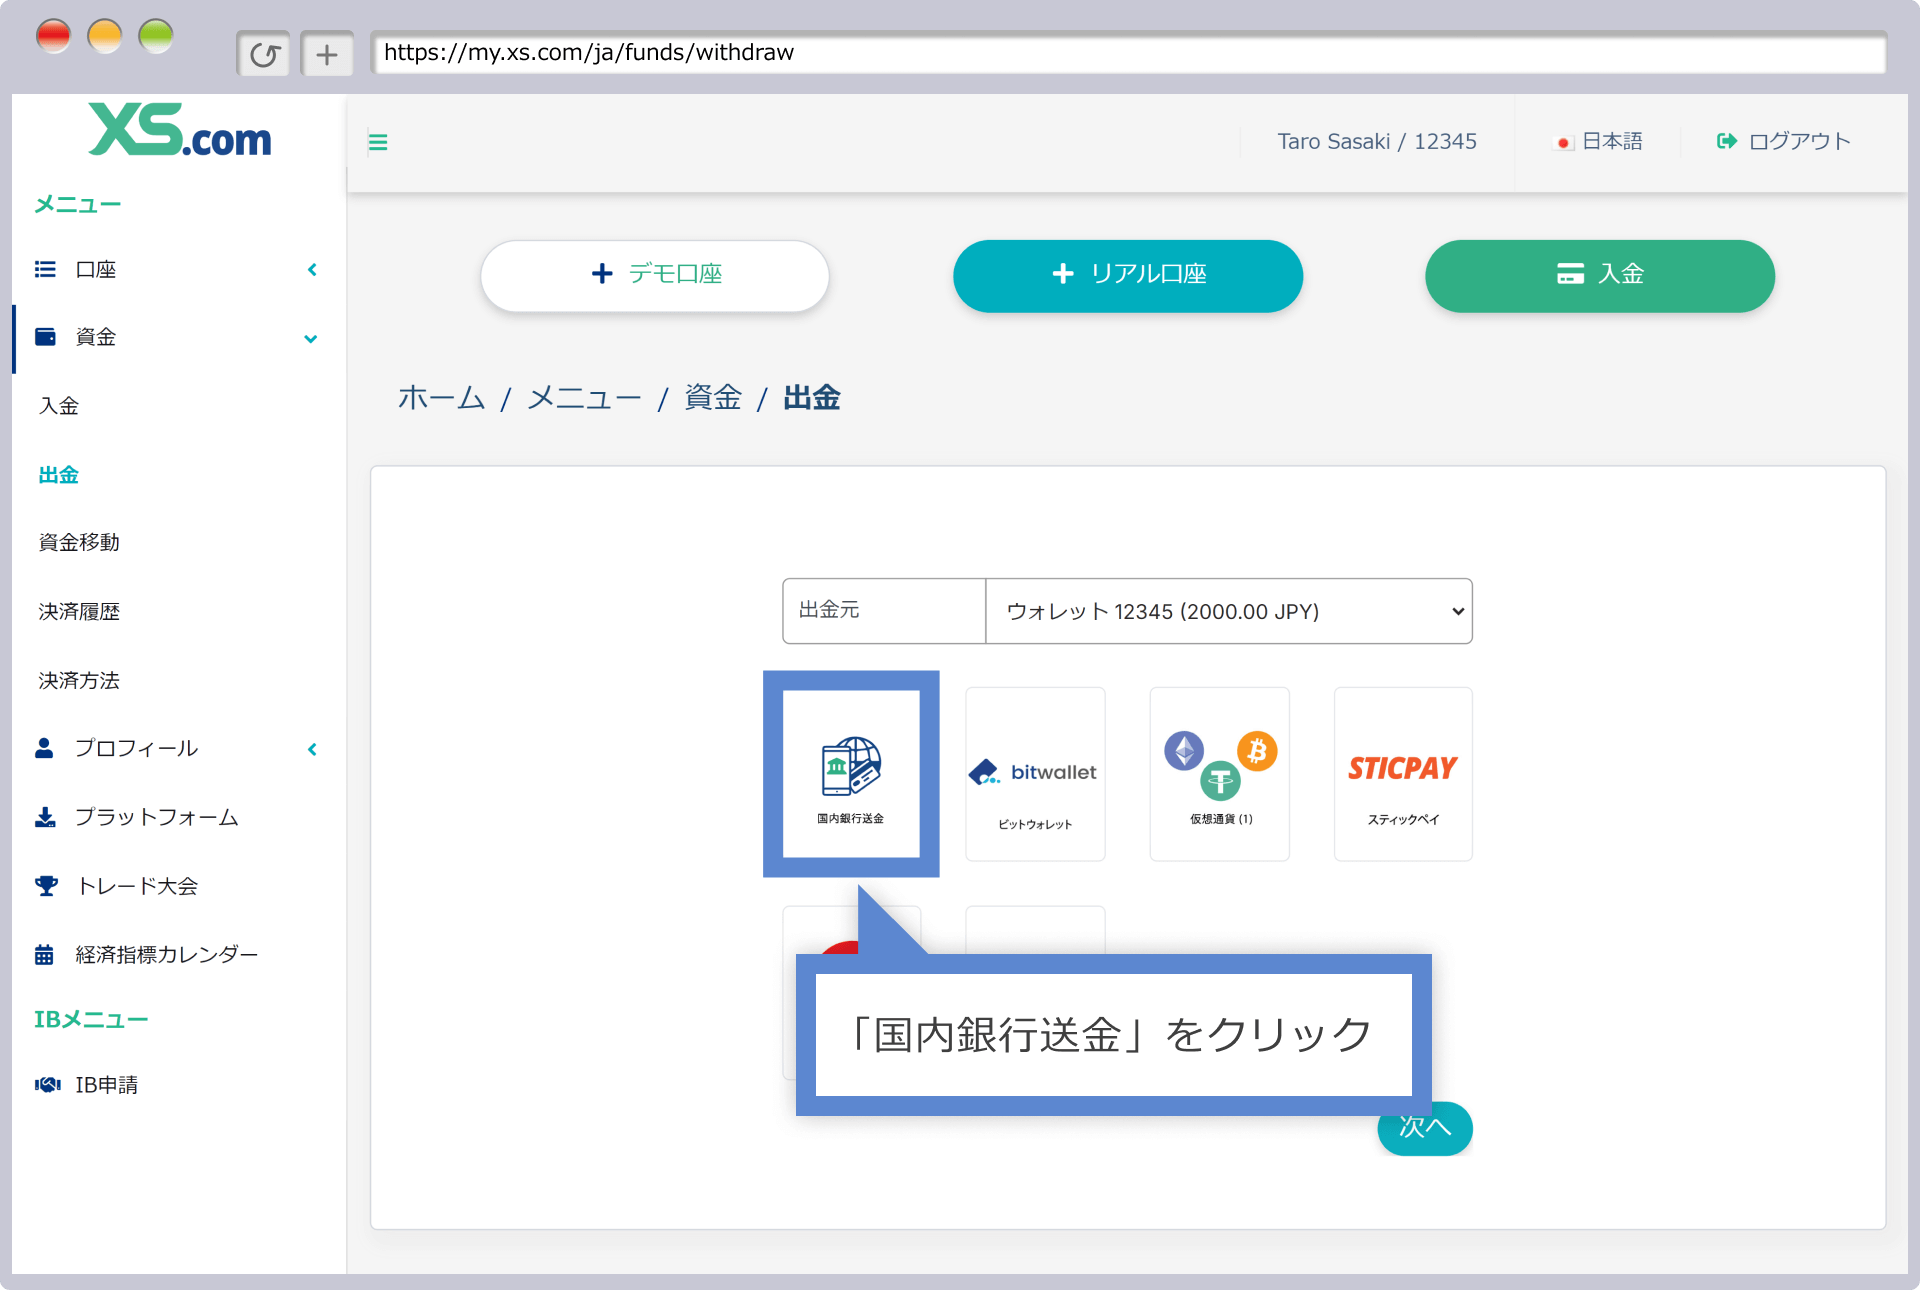Open 決済履歴 in the sidebar
Viewport: 1920px width, 1290px height.
point(79,611)
